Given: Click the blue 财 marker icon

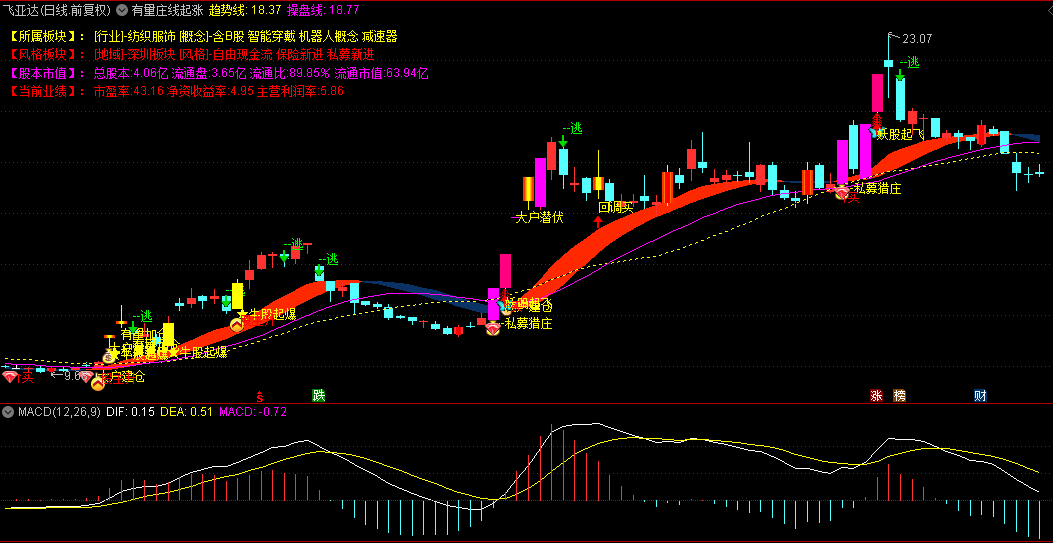Looking at the screenshot, I should [x=980, y=396].
